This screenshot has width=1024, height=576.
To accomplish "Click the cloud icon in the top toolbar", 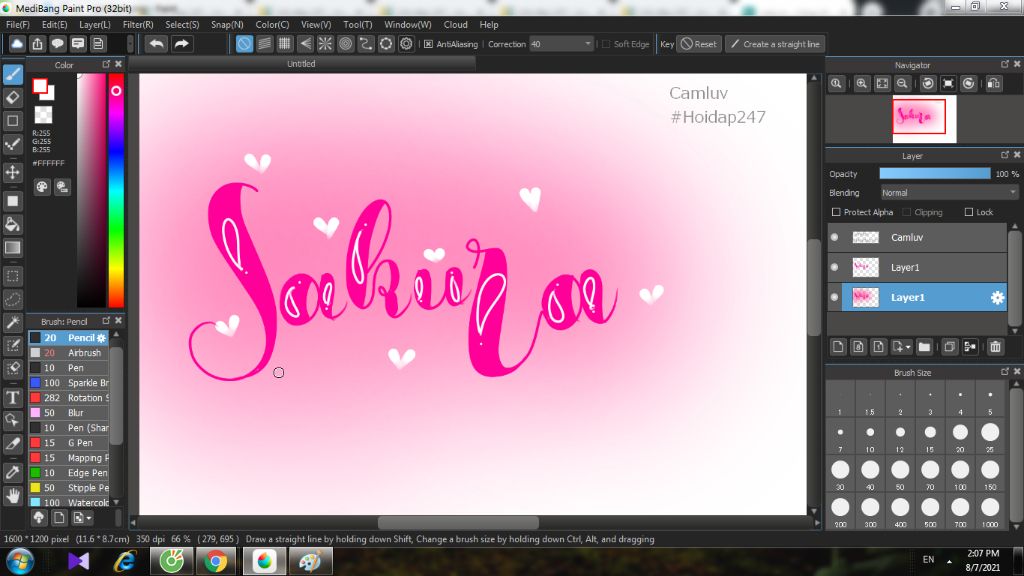I will 17,44.
